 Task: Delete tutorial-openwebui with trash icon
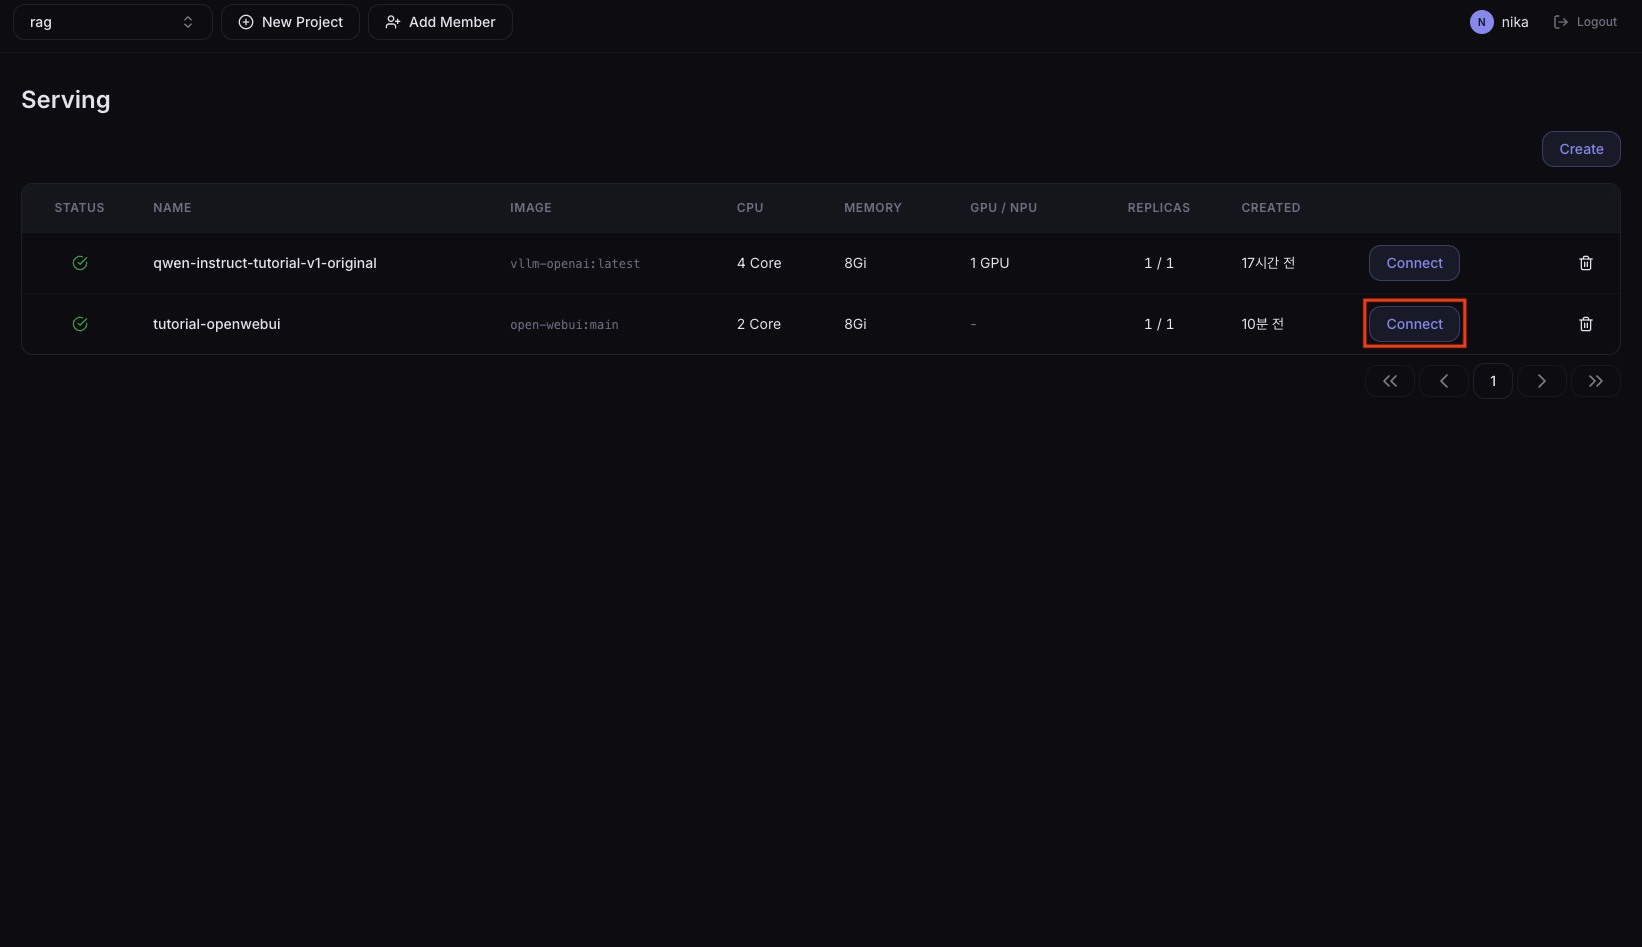click(1585, 324)
